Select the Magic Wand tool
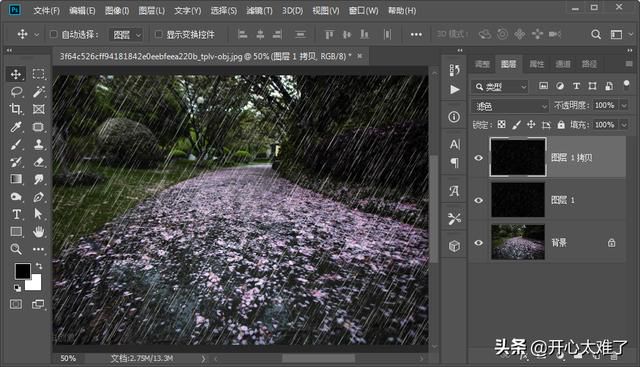 tap(38, 91)
